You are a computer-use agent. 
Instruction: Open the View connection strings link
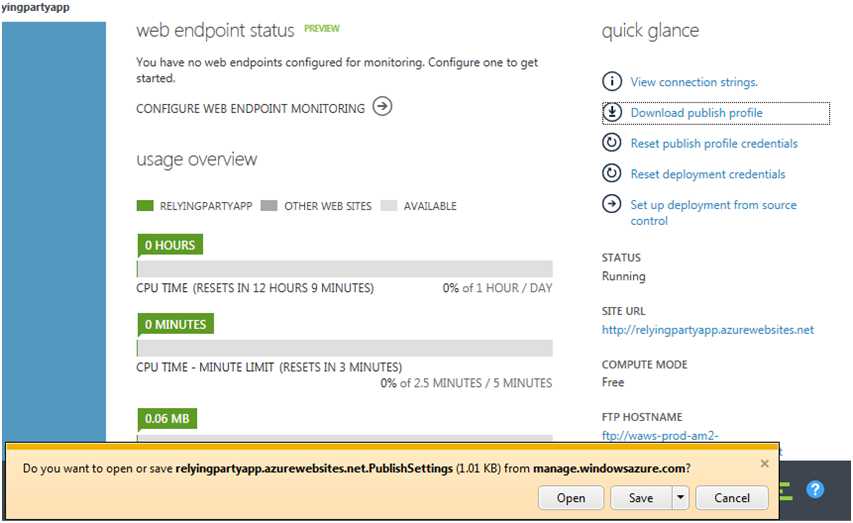point(694,82)
